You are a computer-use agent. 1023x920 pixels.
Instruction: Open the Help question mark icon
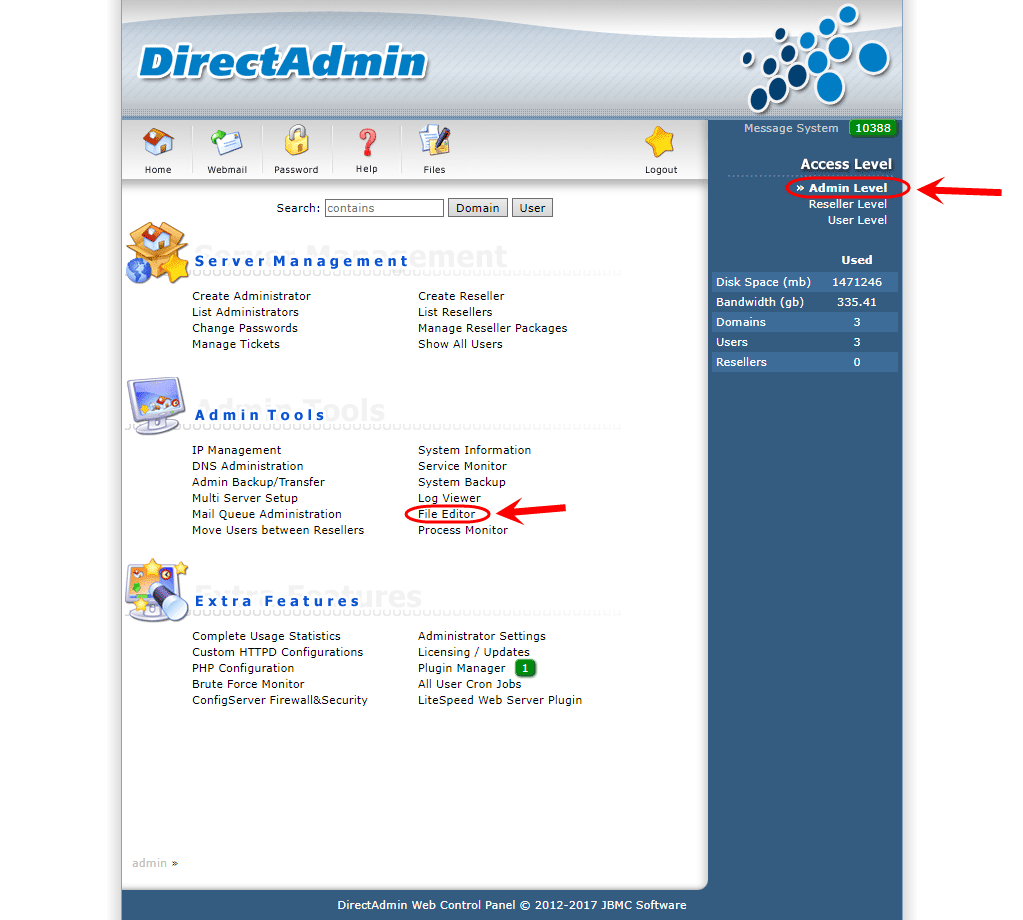click(367, 142)
